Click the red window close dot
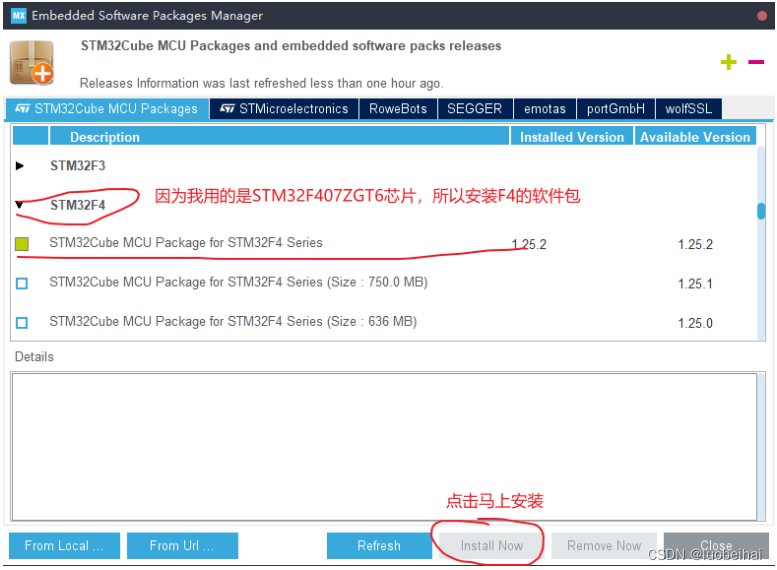This screenshot has width=777, height=570. (x=762, y=16)
